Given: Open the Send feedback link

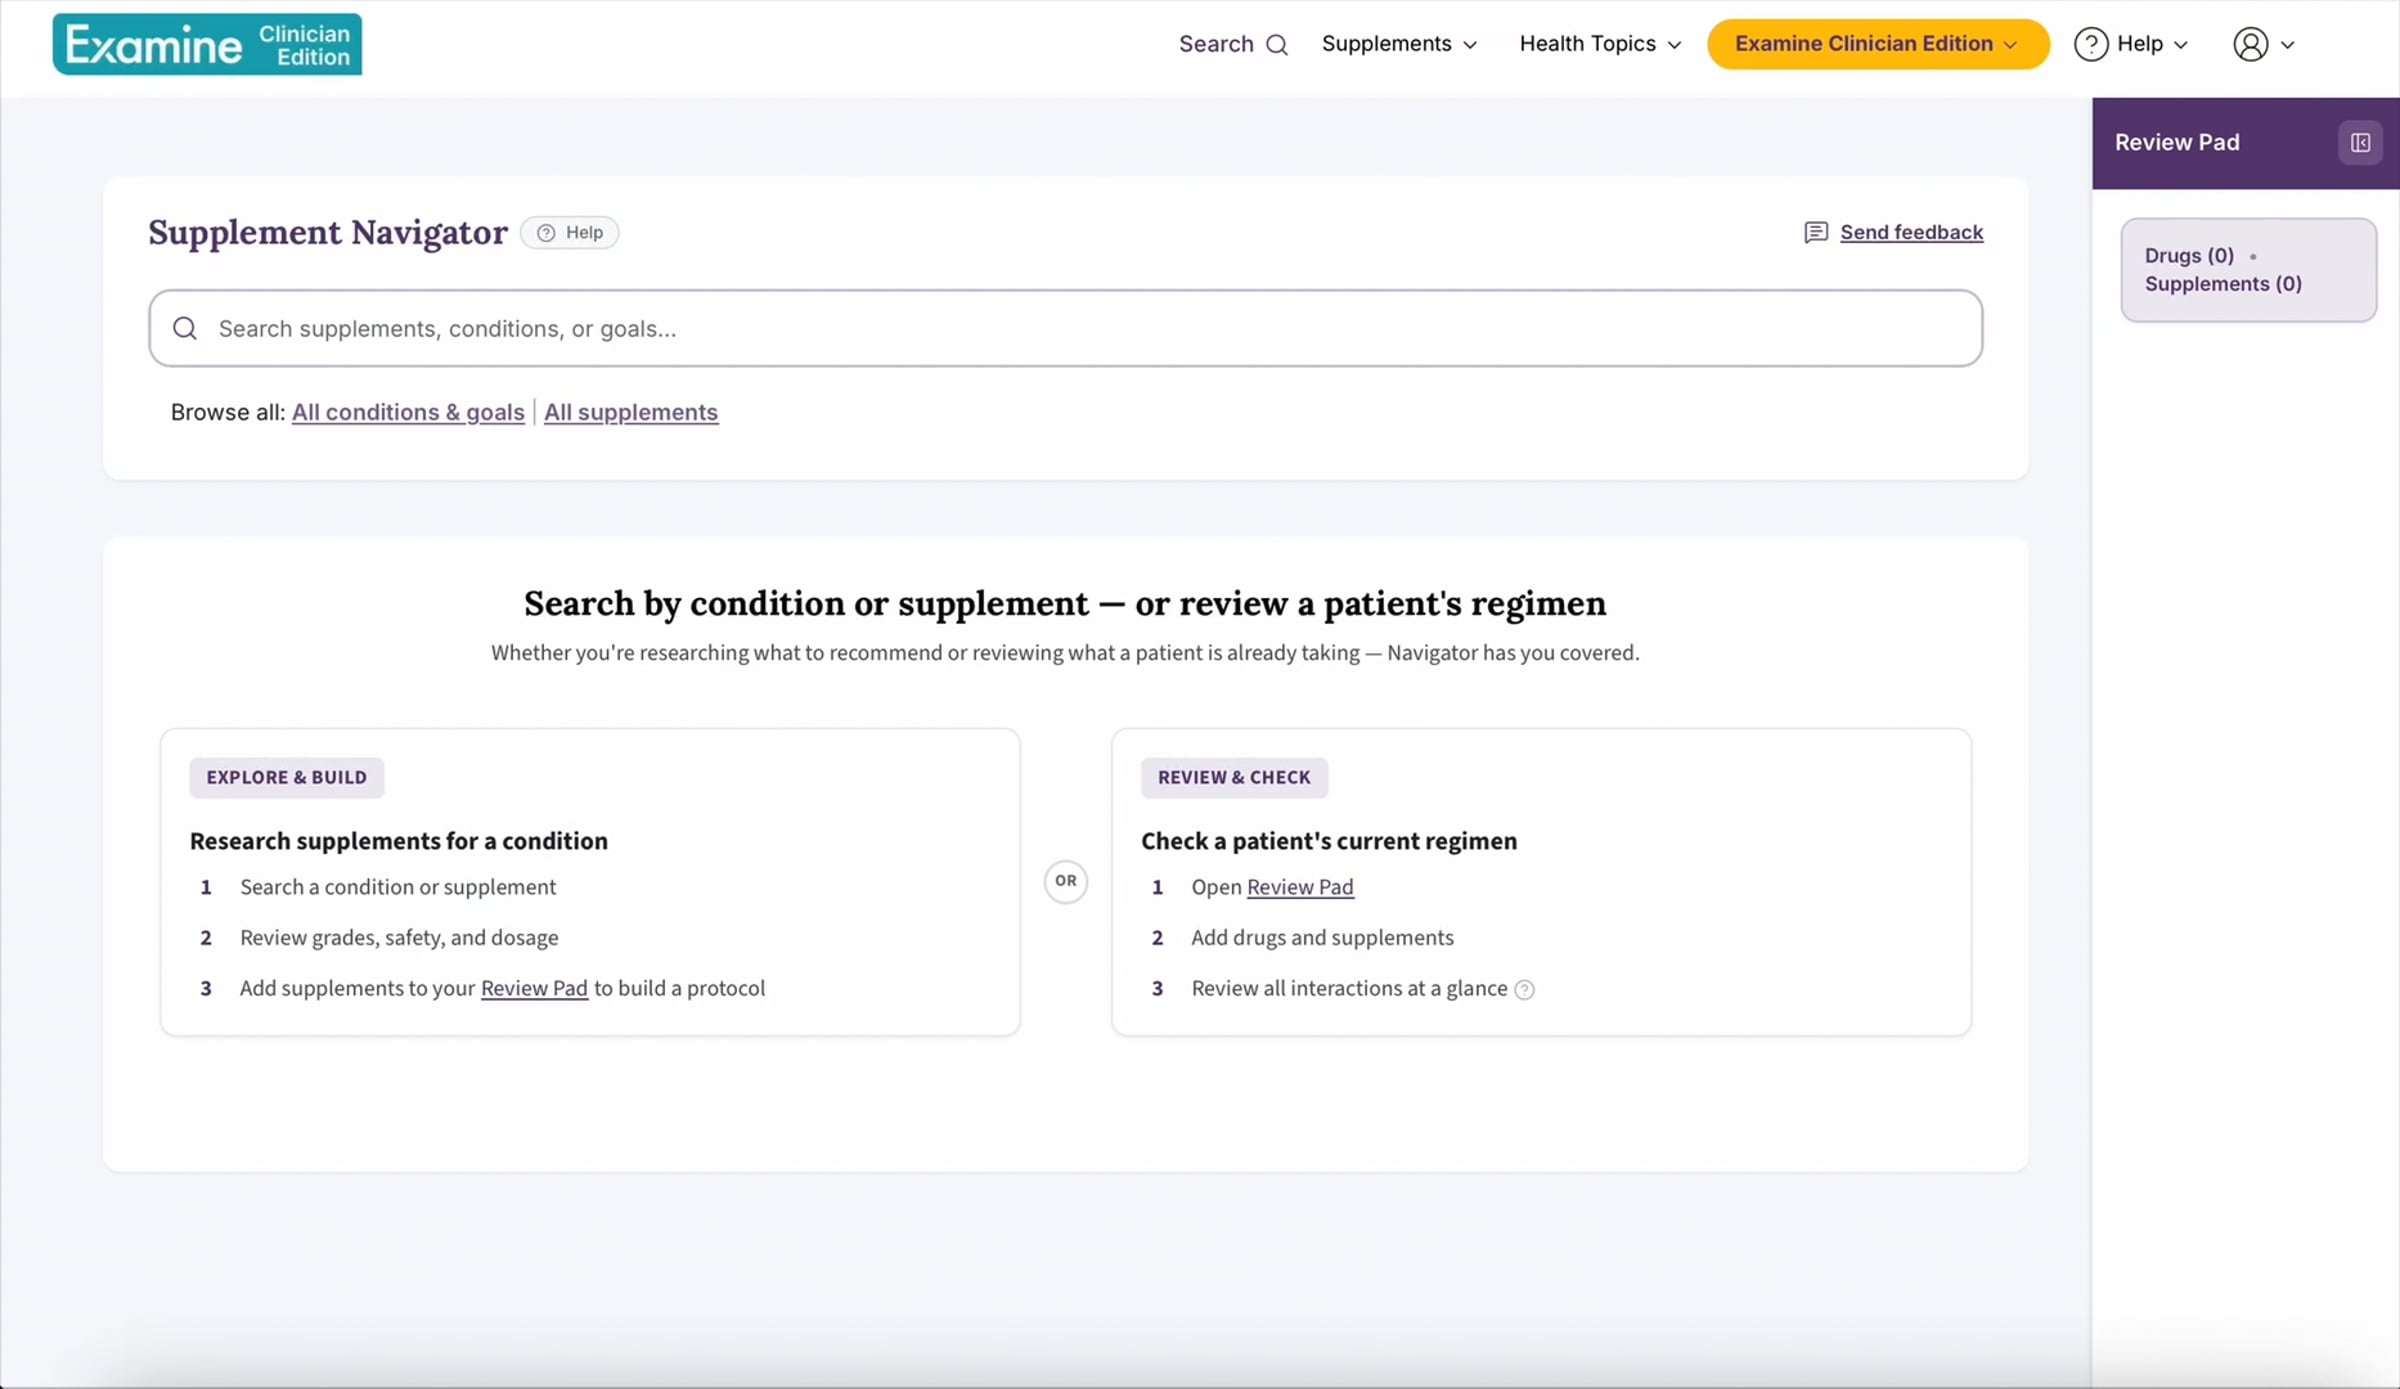Looking at the screenshot, I should click(x=1911, y=233).
